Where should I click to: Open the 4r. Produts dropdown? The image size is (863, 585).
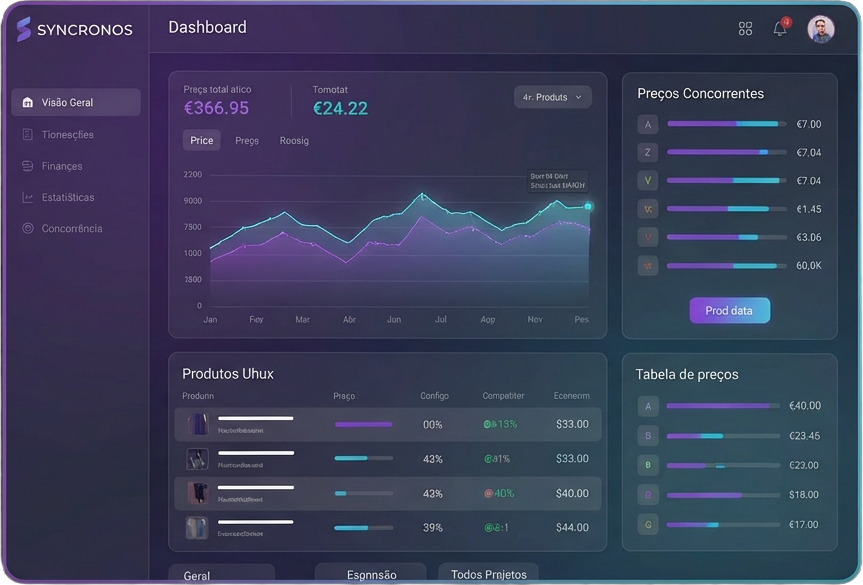[x=552, y=96]
